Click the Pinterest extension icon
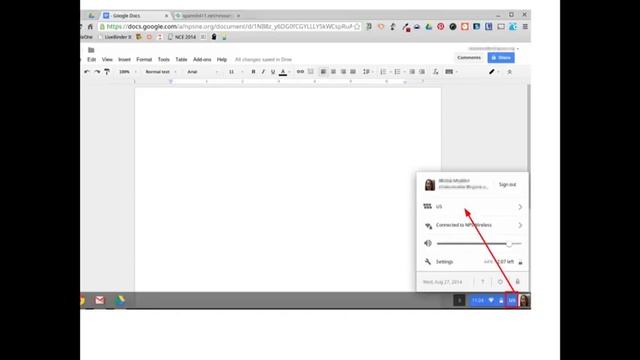Viewport: 640px width, 360px height. (x=441, y=27)
